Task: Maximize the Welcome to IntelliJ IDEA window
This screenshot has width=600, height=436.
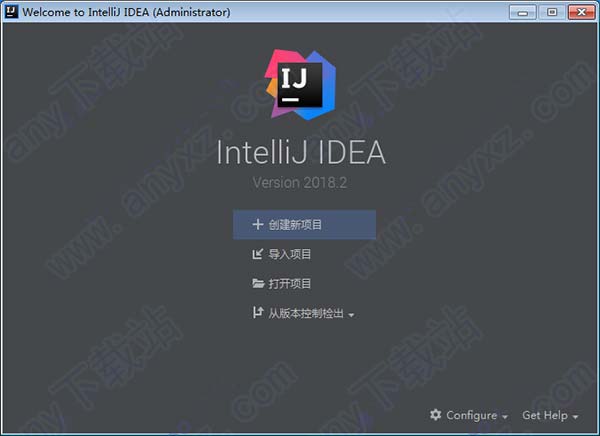Action: coord(552,12)
